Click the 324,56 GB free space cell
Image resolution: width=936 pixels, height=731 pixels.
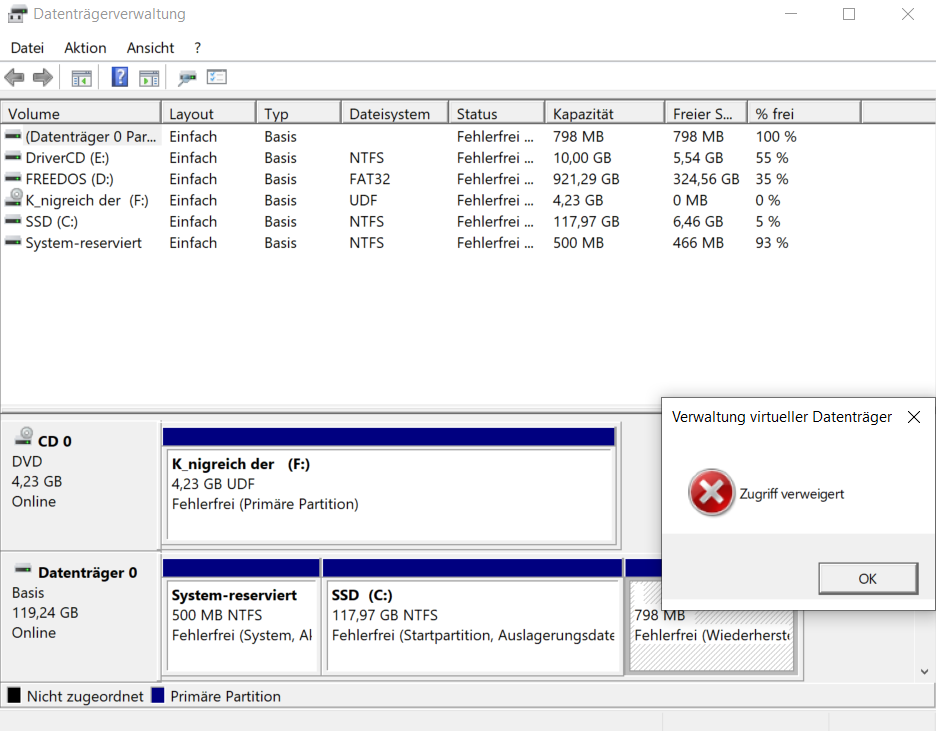pos(706,179)
